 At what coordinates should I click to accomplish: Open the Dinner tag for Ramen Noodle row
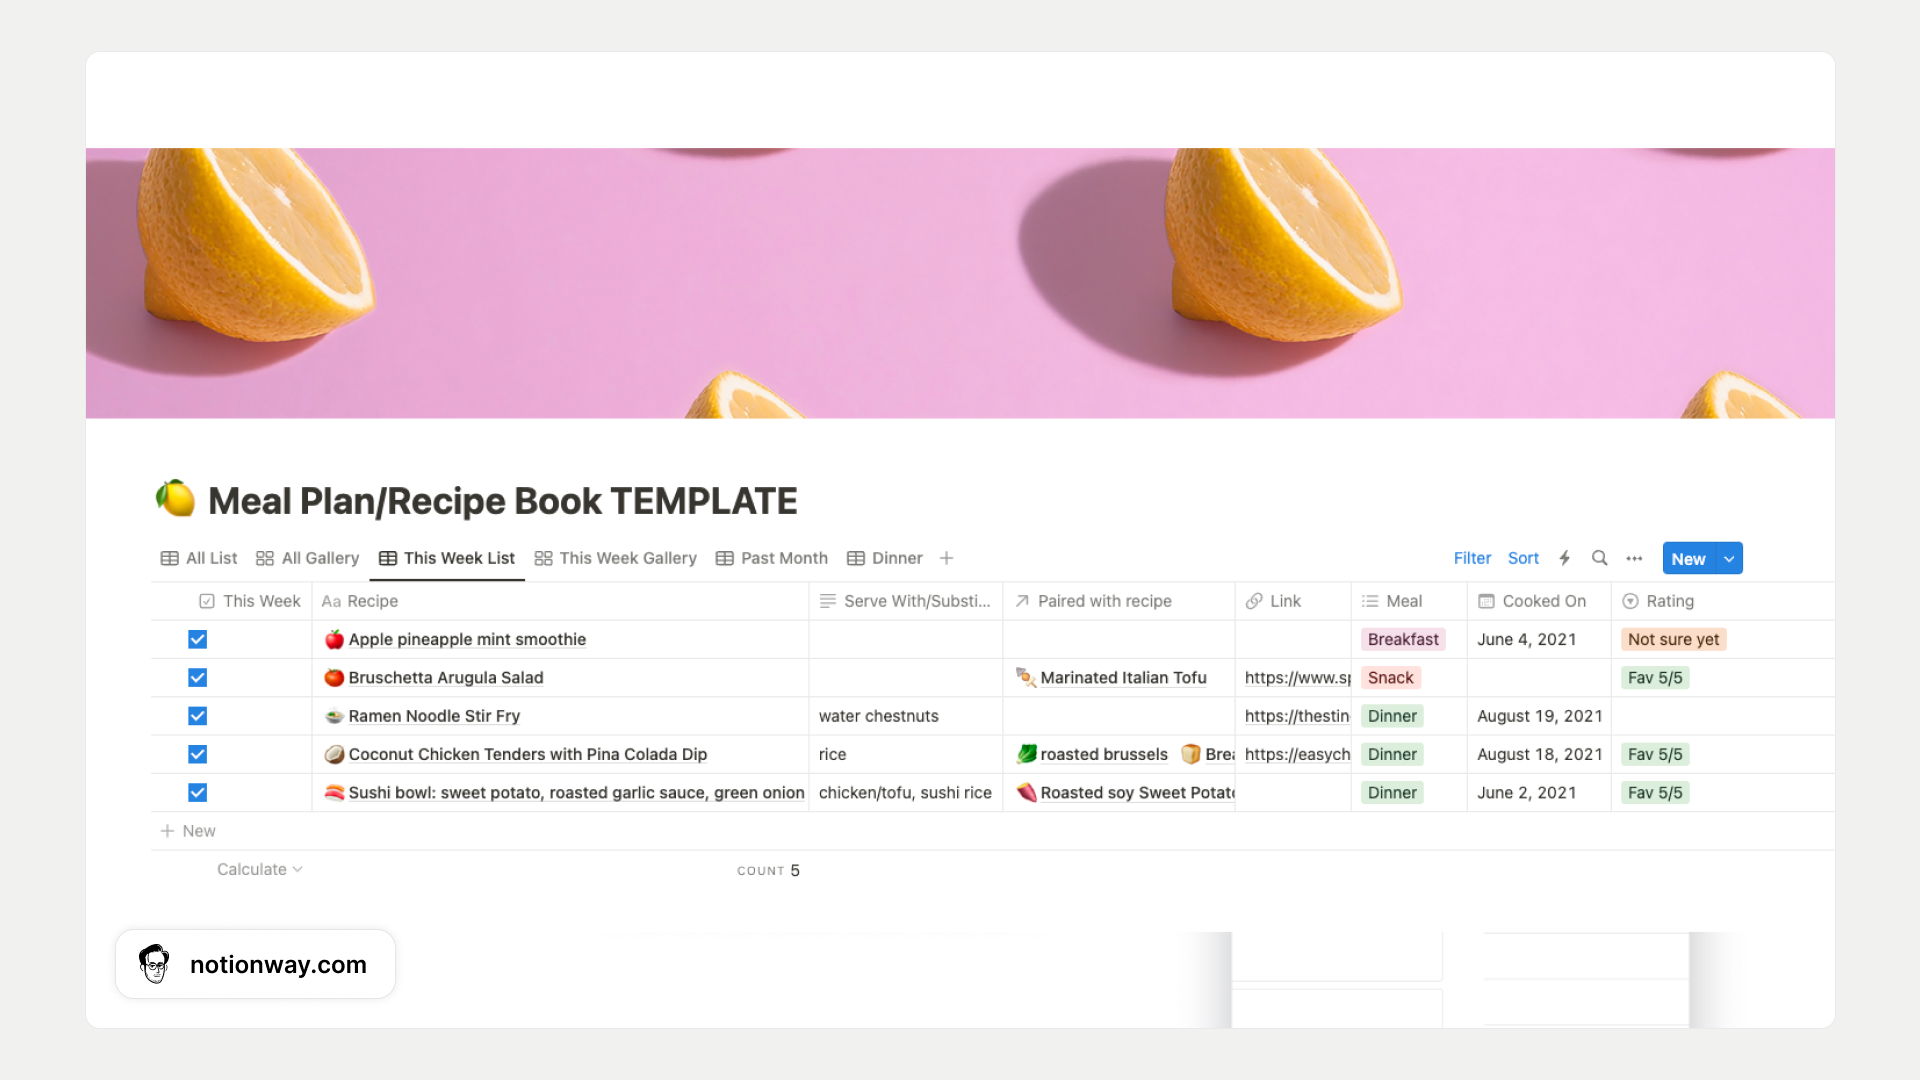pos(1392,716)
